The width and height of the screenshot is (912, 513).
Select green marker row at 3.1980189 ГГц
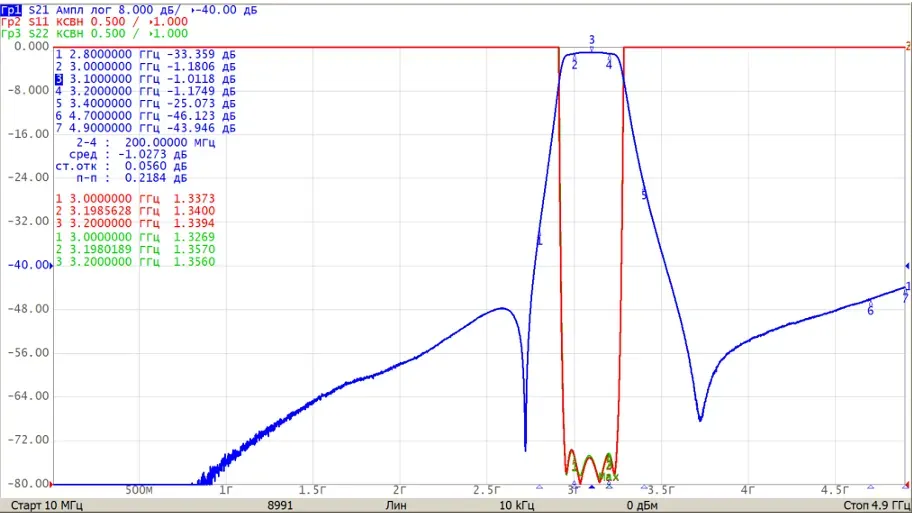coord(135,249)
